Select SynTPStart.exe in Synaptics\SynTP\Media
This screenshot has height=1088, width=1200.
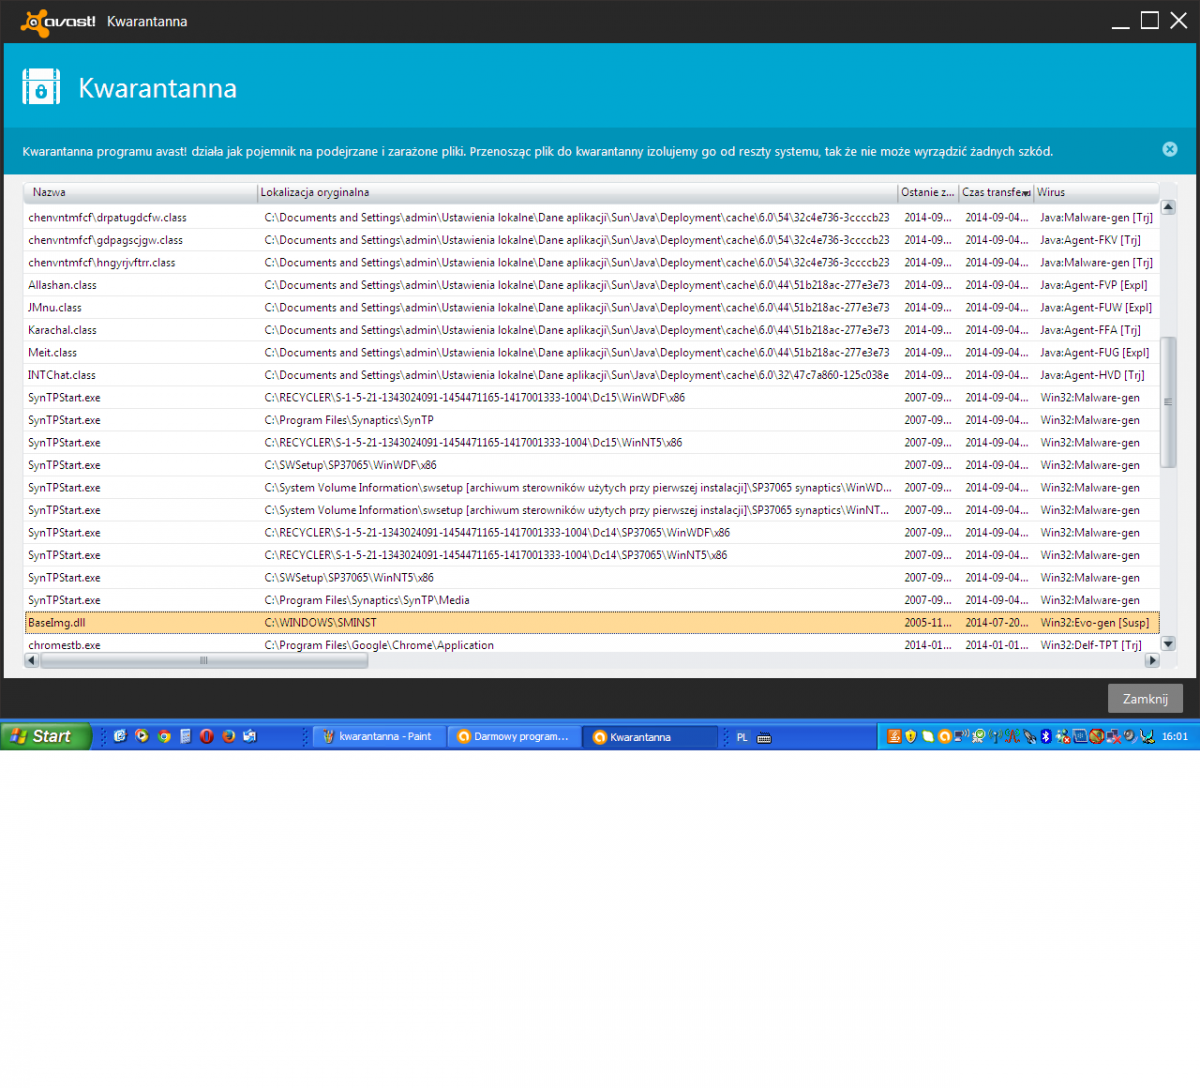click(592, 600)
